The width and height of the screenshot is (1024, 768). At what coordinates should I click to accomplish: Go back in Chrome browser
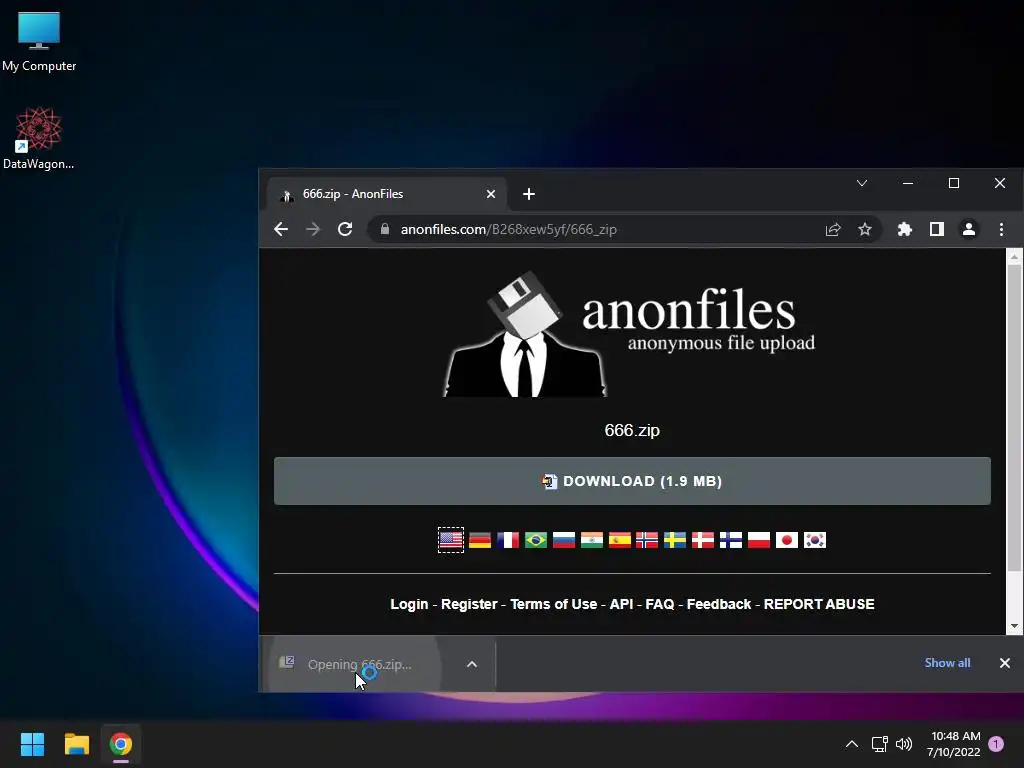[x=281, y=229]
